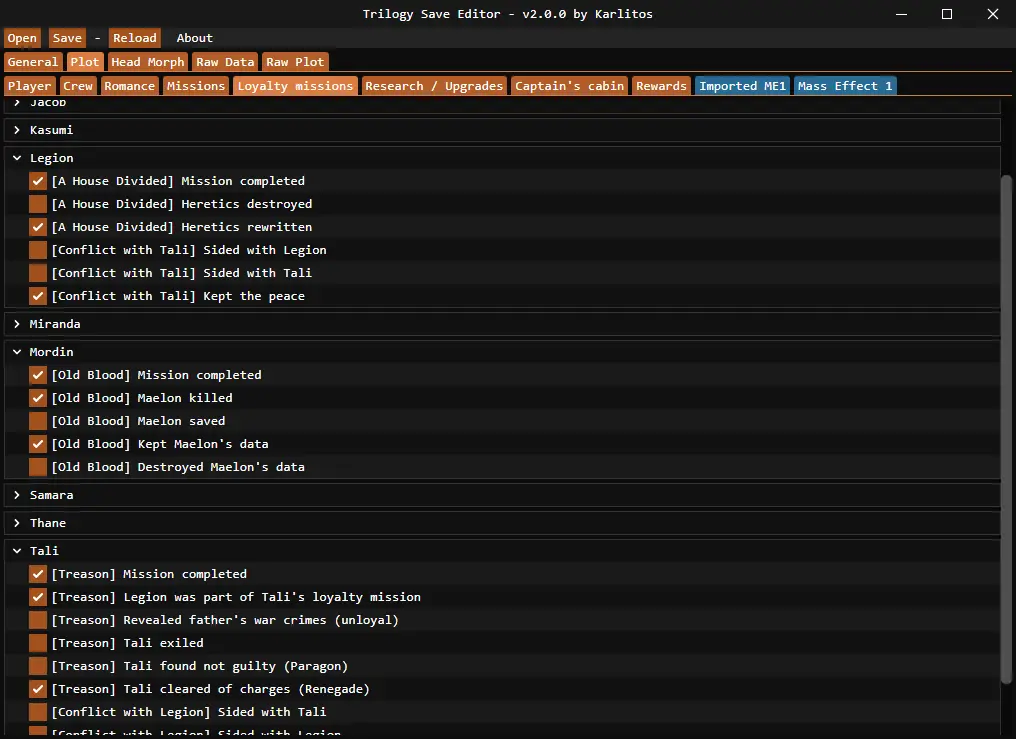
Task: Switch to the Player sub-tab
Action: [x=30, y=86]
